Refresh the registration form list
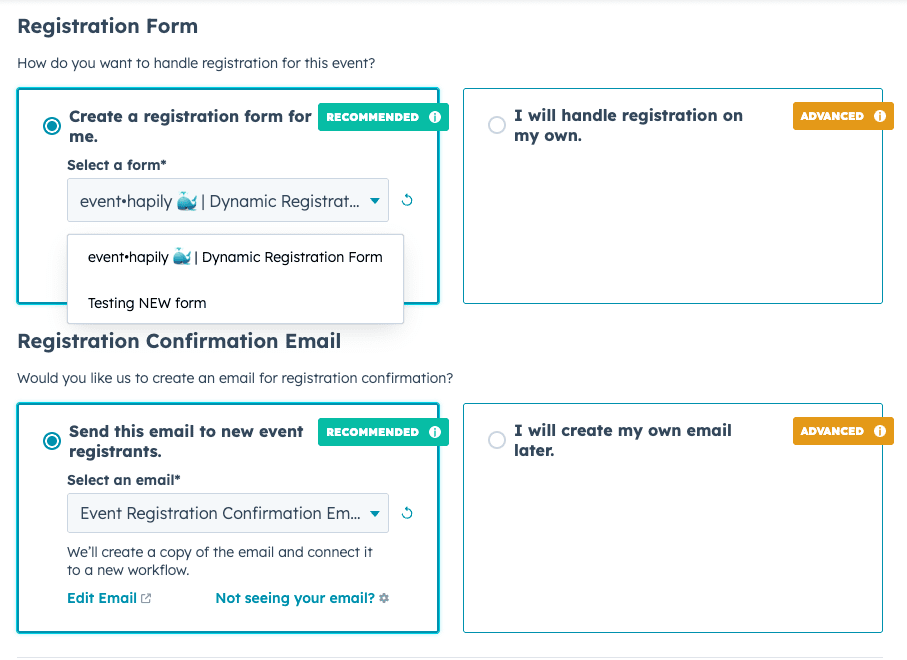The width and height of the screenshot is (907, 660). [x=407, y=200]
